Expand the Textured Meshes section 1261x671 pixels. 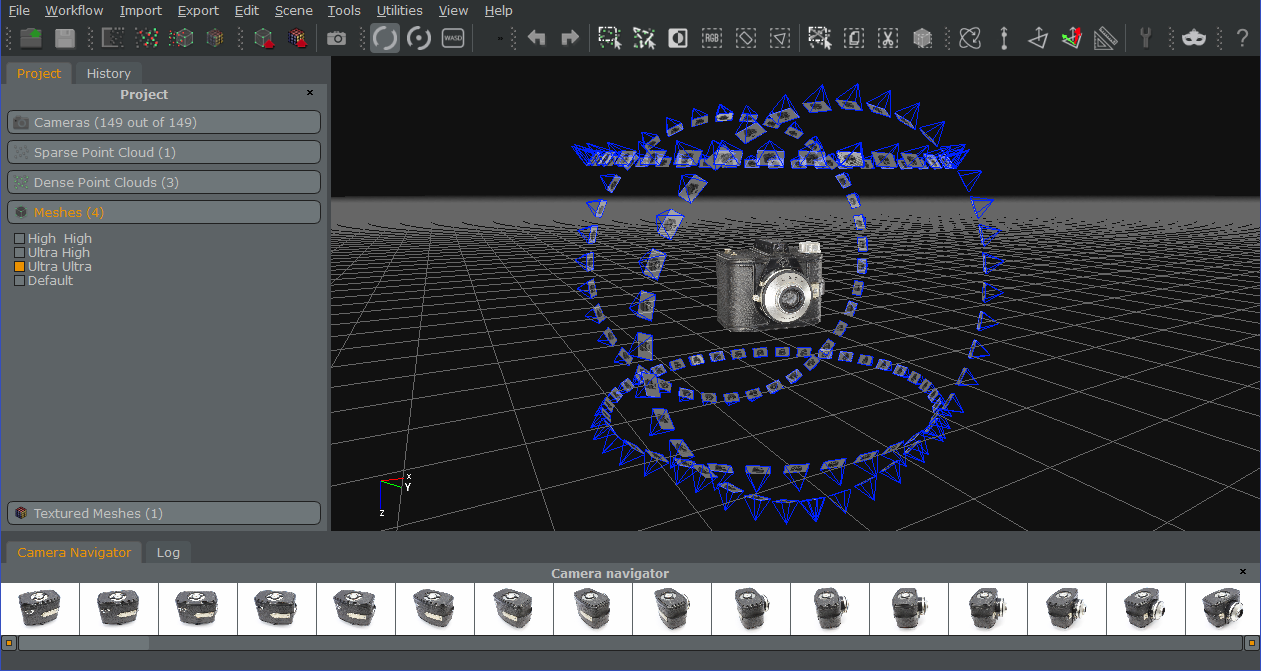[164, 513]
